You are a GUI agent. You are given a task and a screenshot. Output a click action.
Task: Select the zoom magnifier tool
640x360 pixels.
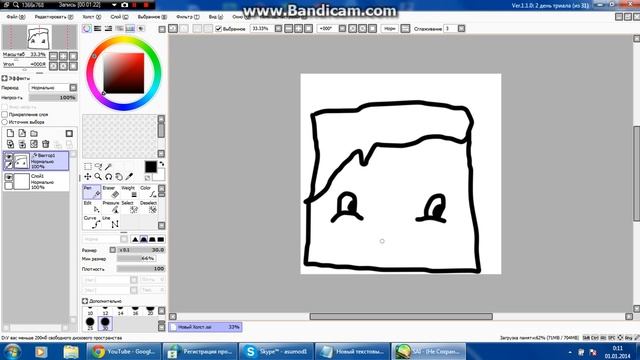(98, 177)
